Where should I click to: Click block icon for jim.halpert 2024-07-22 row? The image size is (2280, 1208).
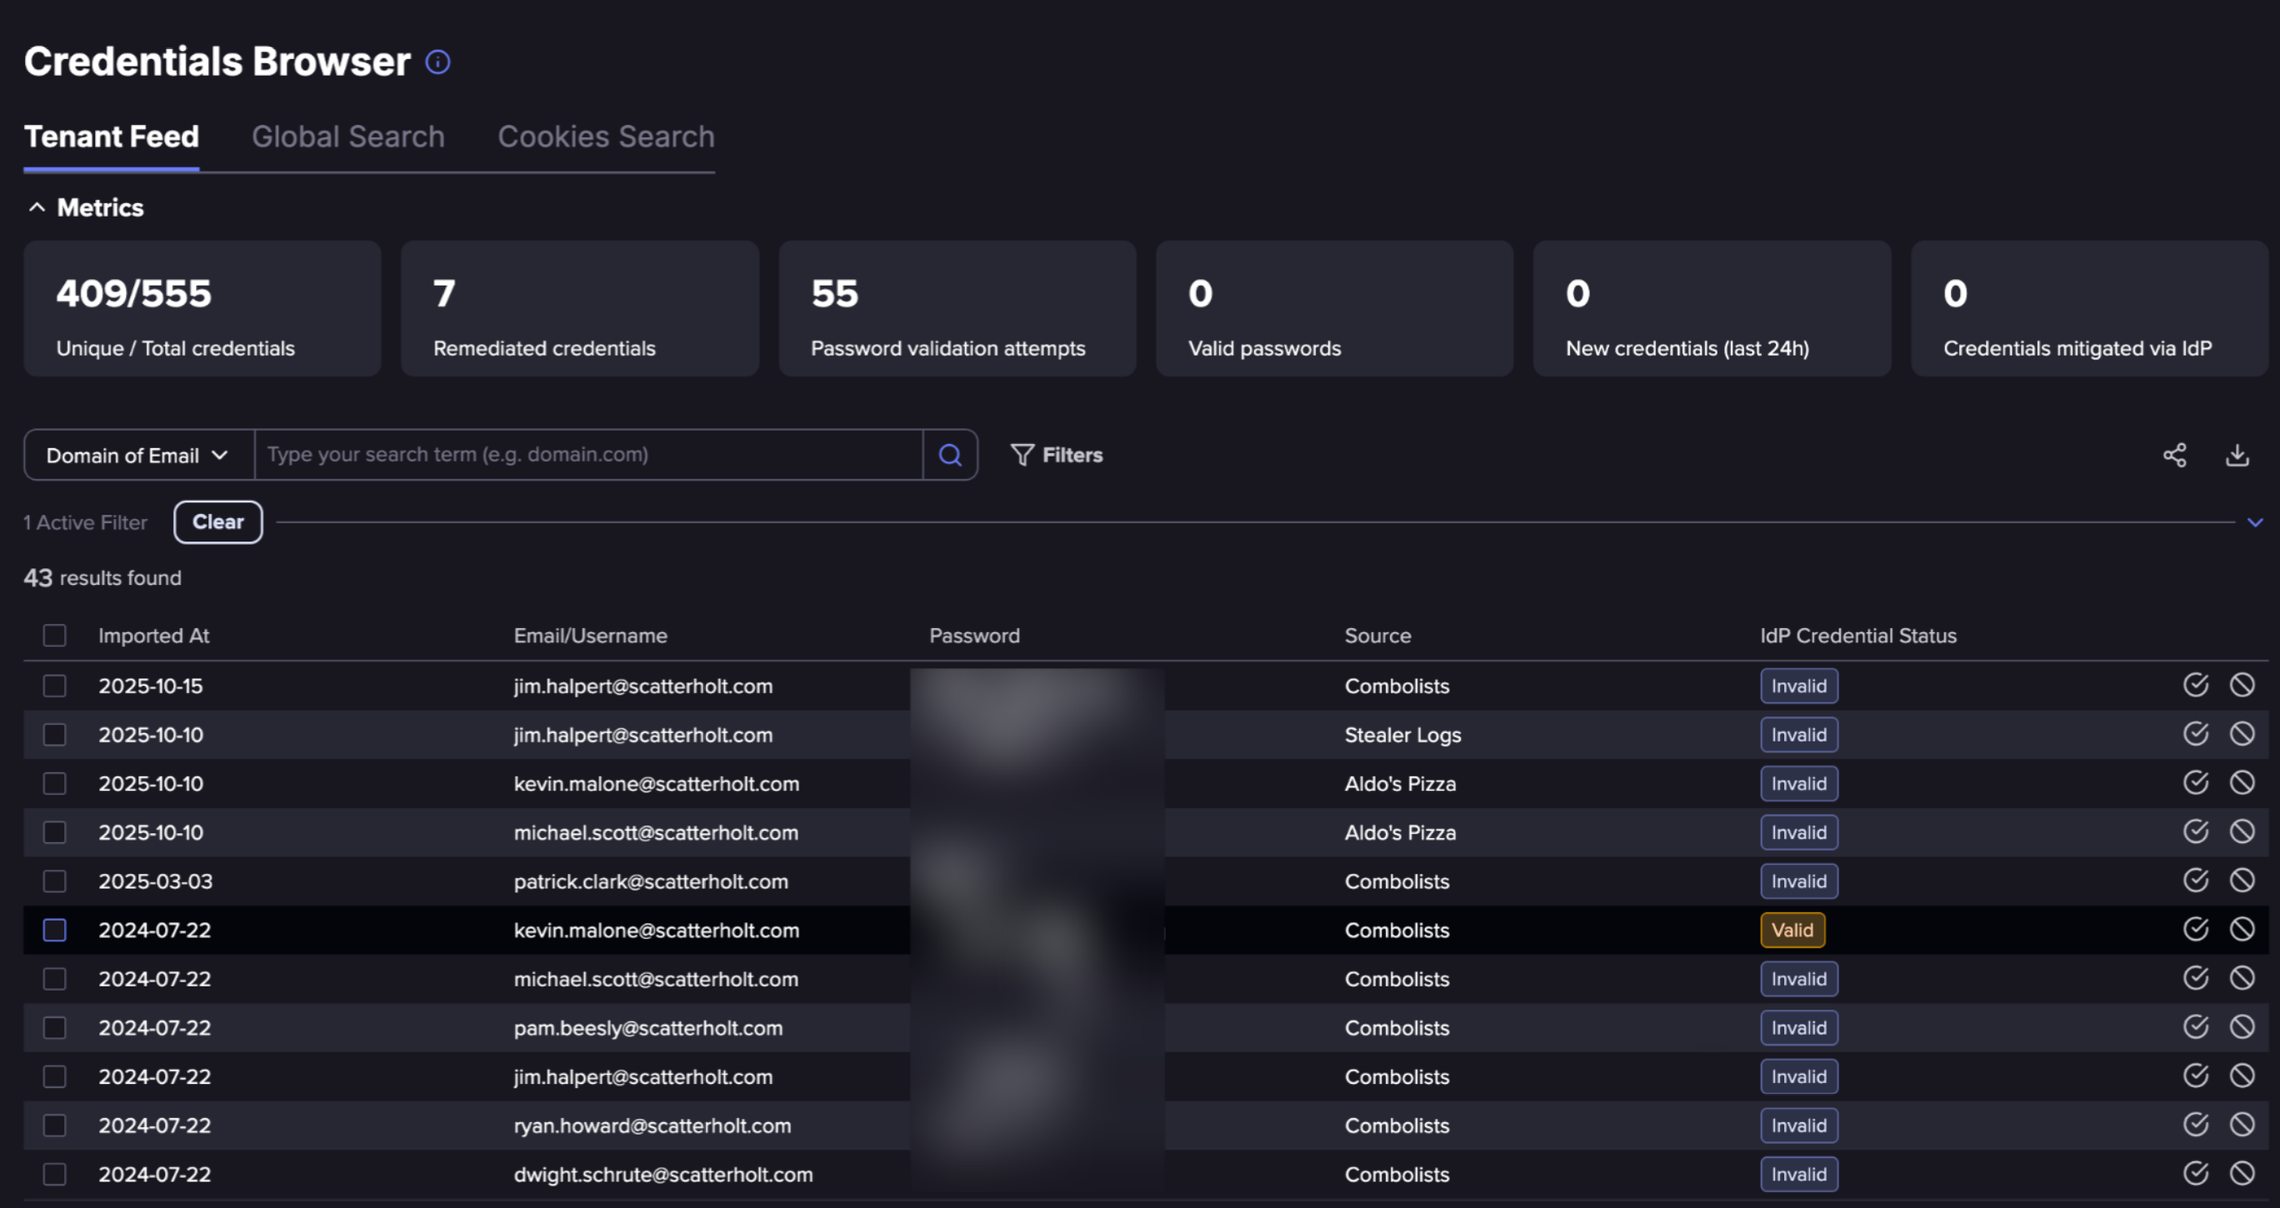2242,1076
